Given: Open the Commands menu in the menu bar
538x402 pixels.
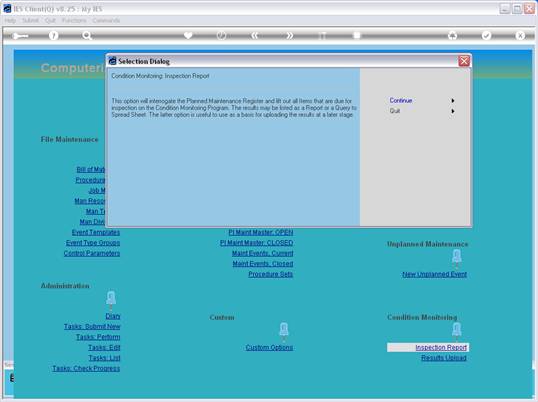Looking at the screenshot, I should [106, 21].
